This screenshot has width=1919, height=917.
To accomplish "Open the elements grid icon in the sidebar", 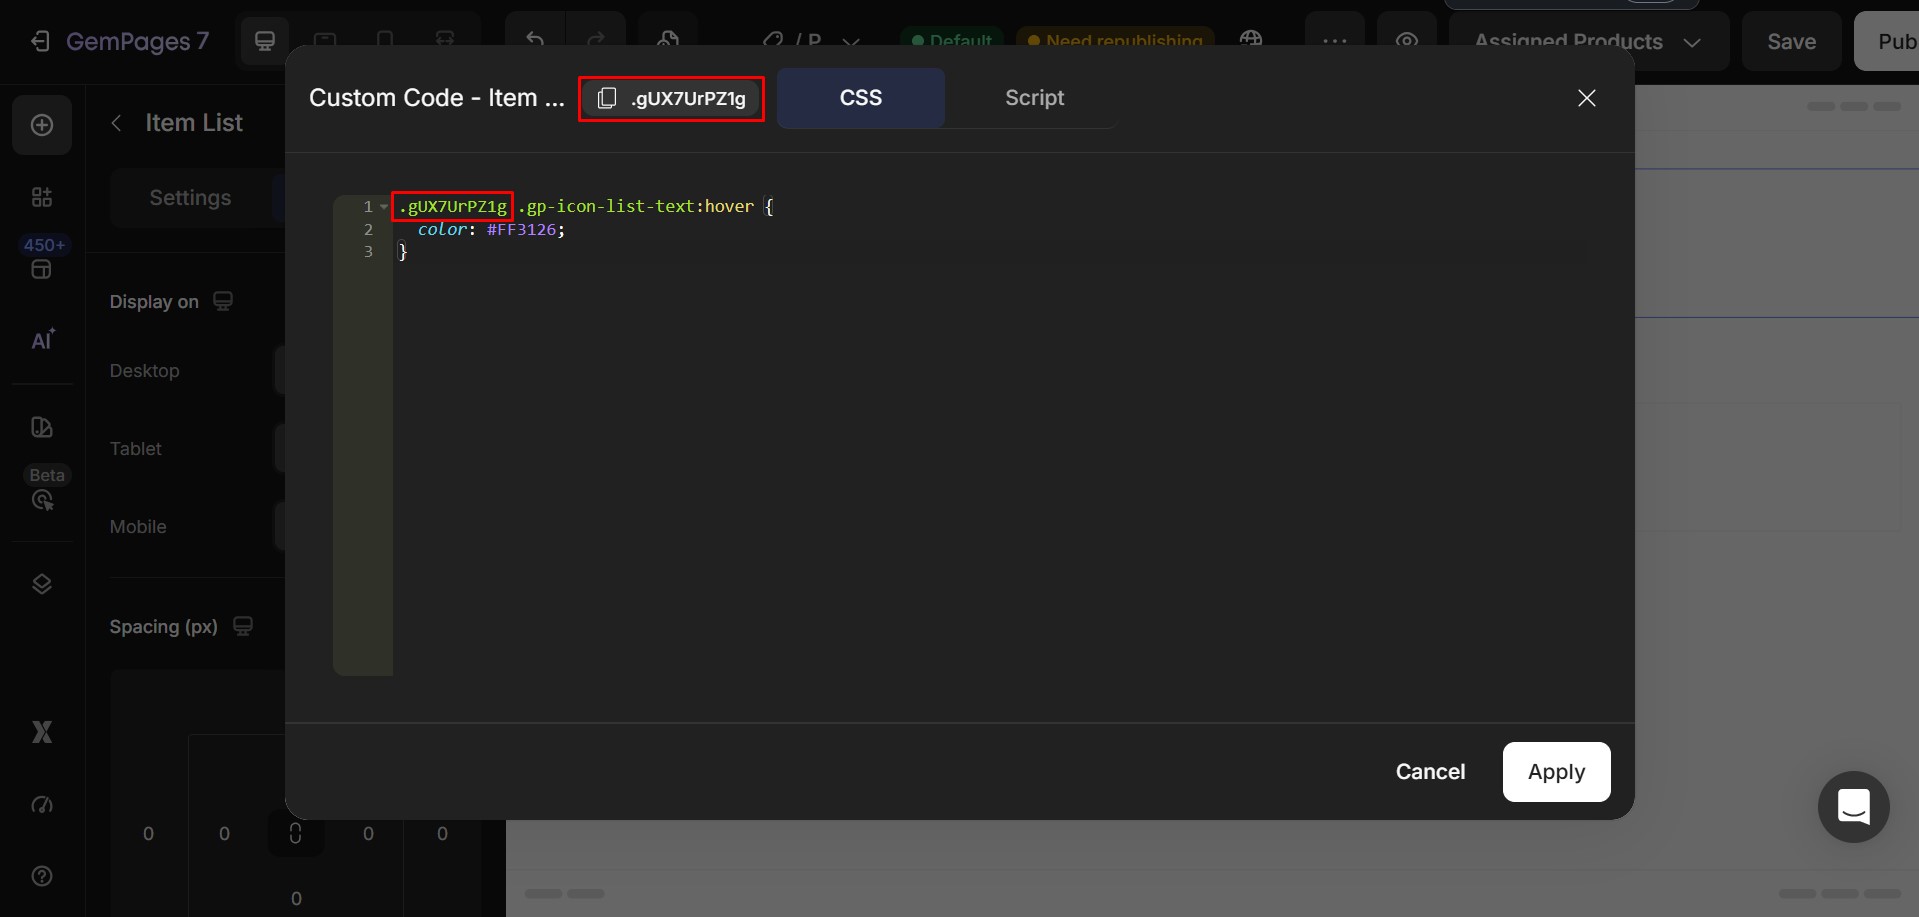I will [x=42, y=197].
